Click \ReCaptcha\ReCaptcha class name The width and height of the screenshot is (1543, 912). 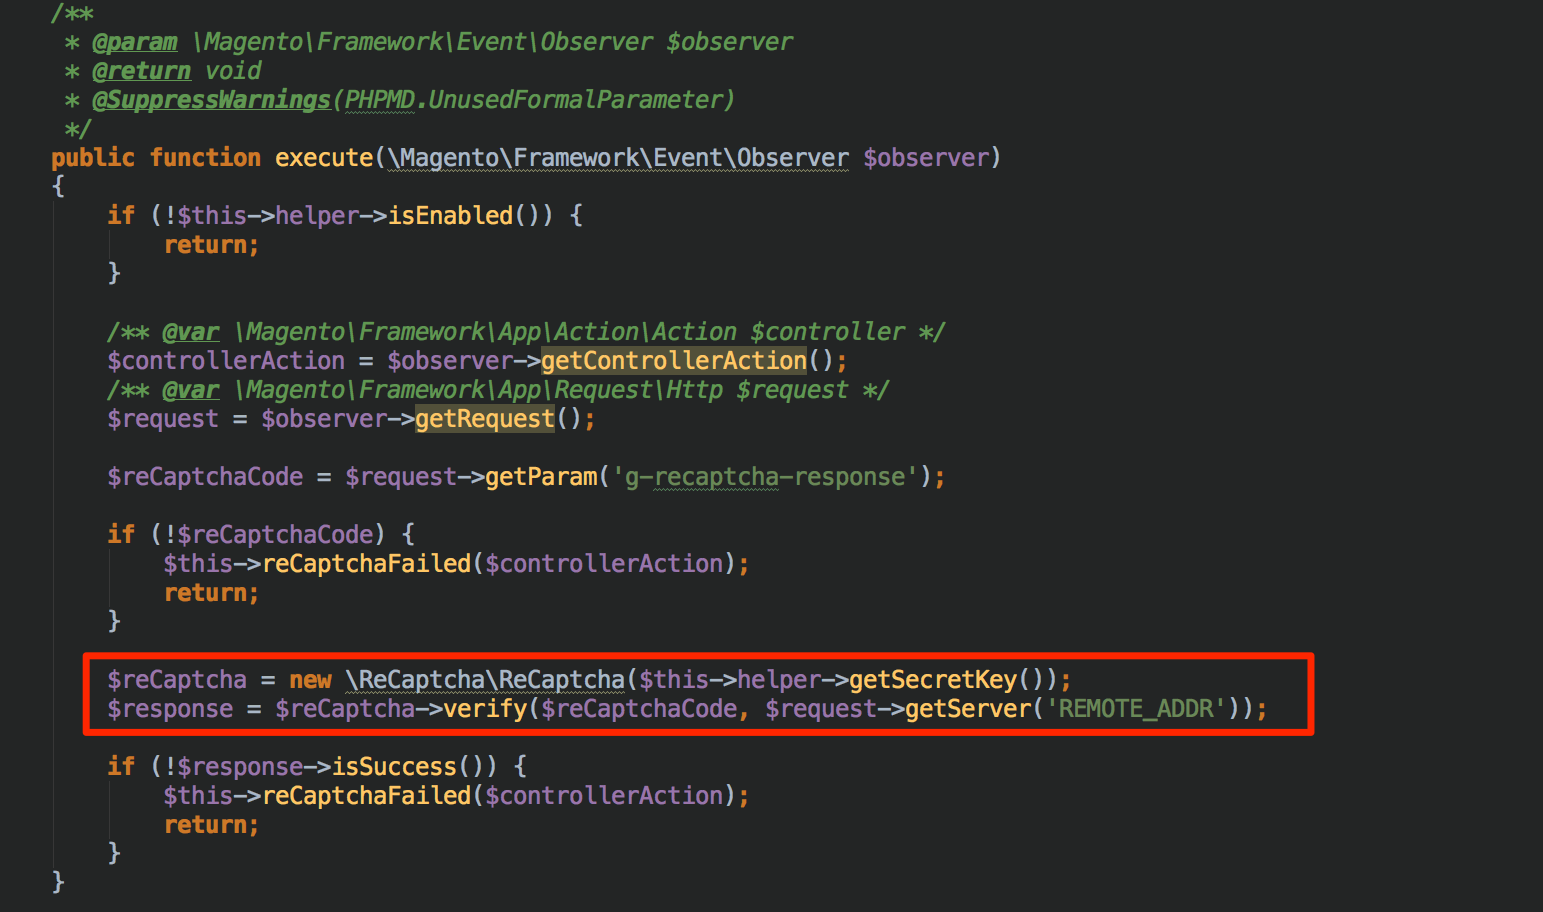coord(485,680)
